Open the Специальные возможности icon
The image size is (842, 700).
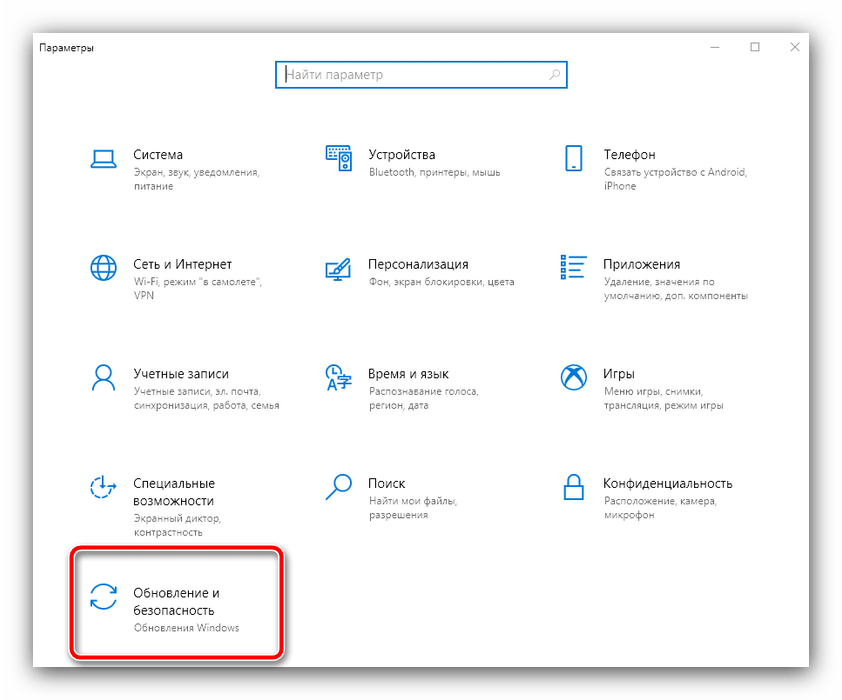click(x=103, y=487)
